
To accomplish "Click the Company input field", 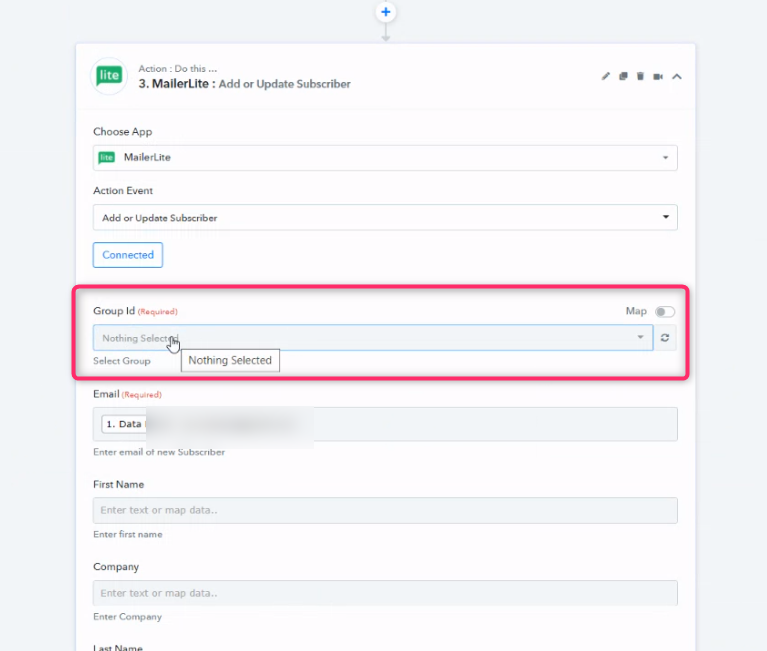I will [x=385, y=593].
